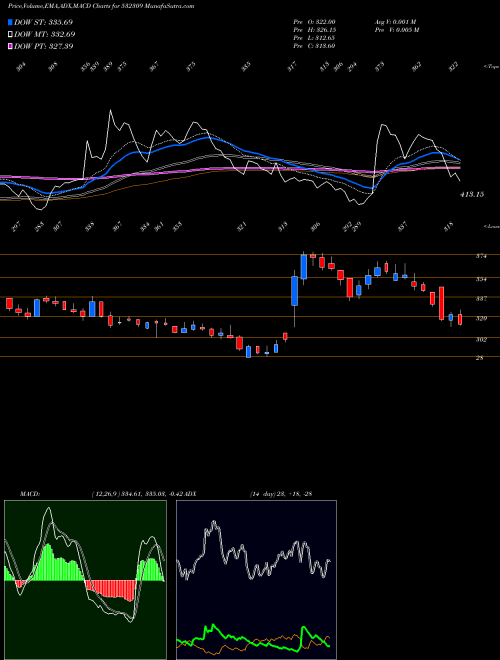Select the "DOW PT: 327.39" legend label
The height and width of the screenshot is (660, 500).
pos(44,46)
